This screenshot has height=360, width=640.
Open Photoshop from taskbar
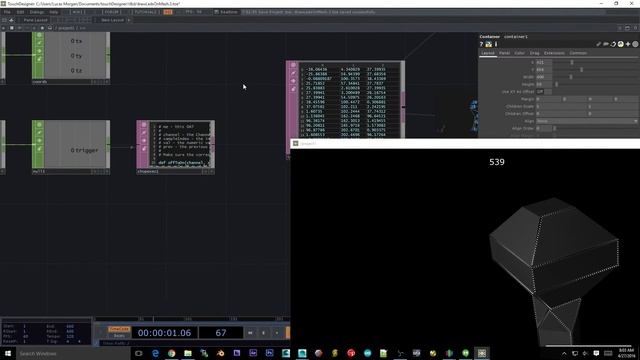click(x=269, y=353)
